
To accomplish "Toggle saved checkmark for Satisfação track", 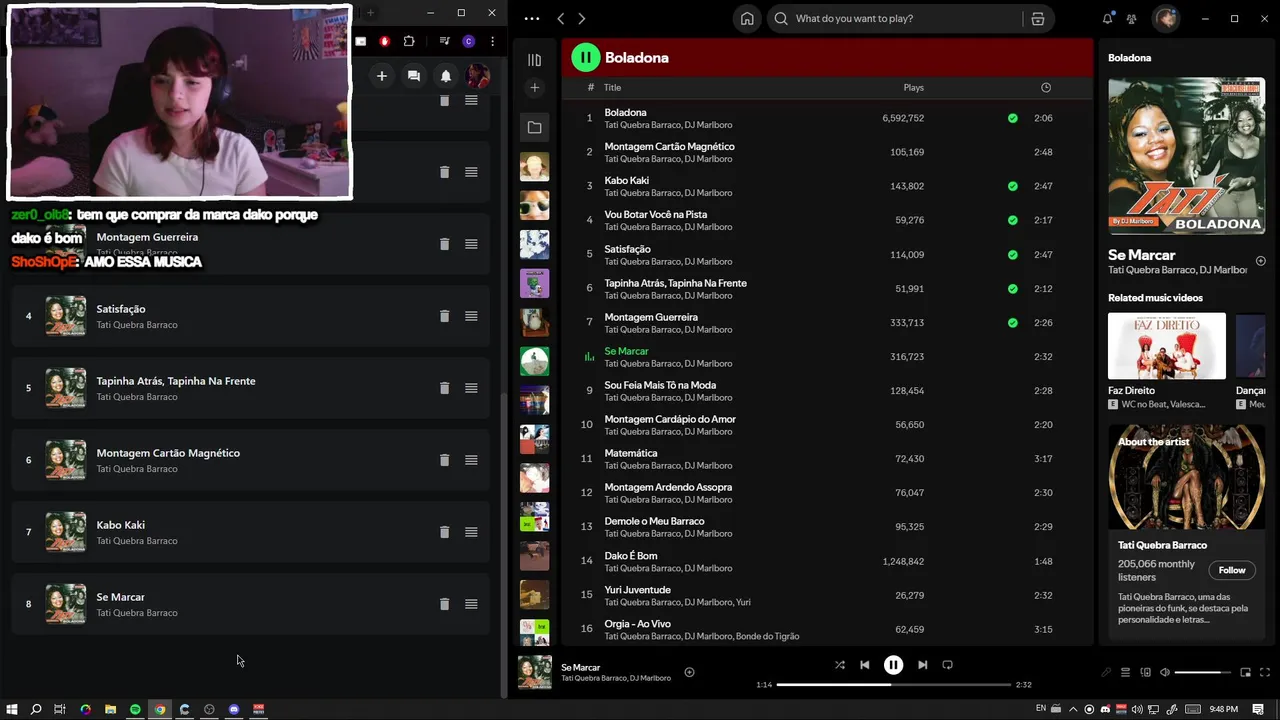I will pos(1012,255).
